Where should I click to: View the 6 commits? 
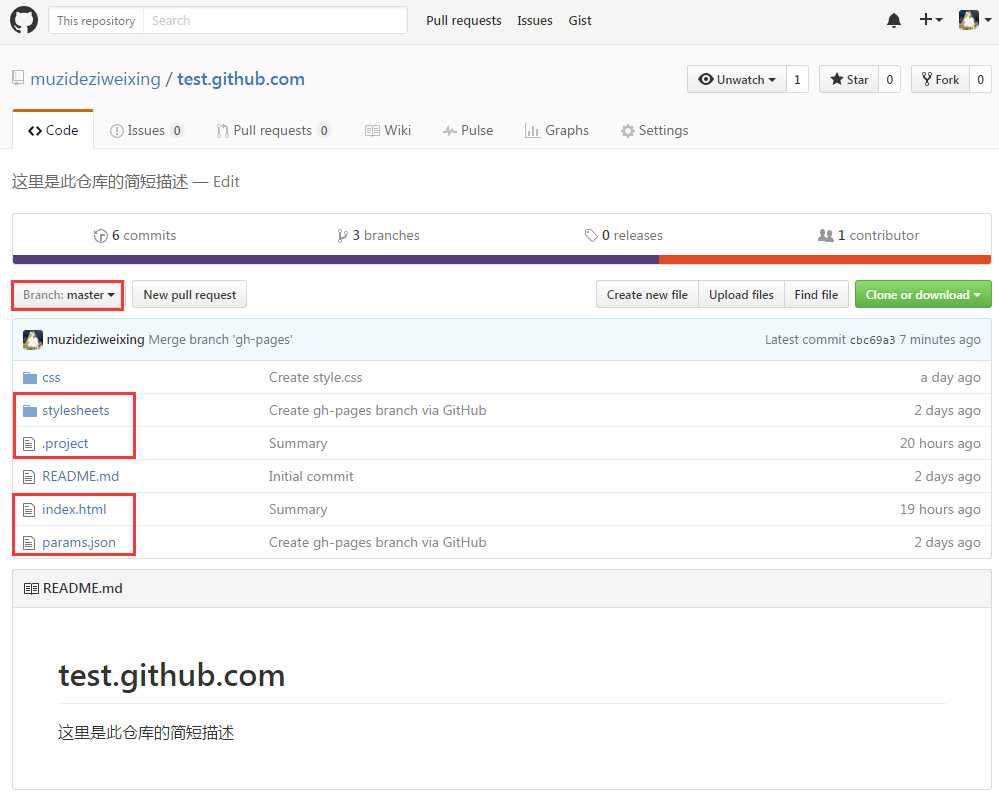[135, 235]
